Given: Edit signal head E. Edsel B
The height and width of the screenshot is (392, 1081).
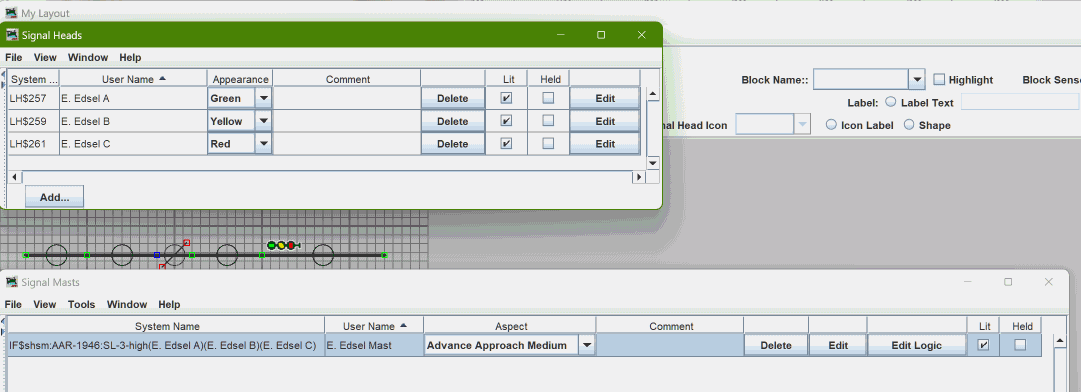Looking at the screenshot, I should coord(605,121).
